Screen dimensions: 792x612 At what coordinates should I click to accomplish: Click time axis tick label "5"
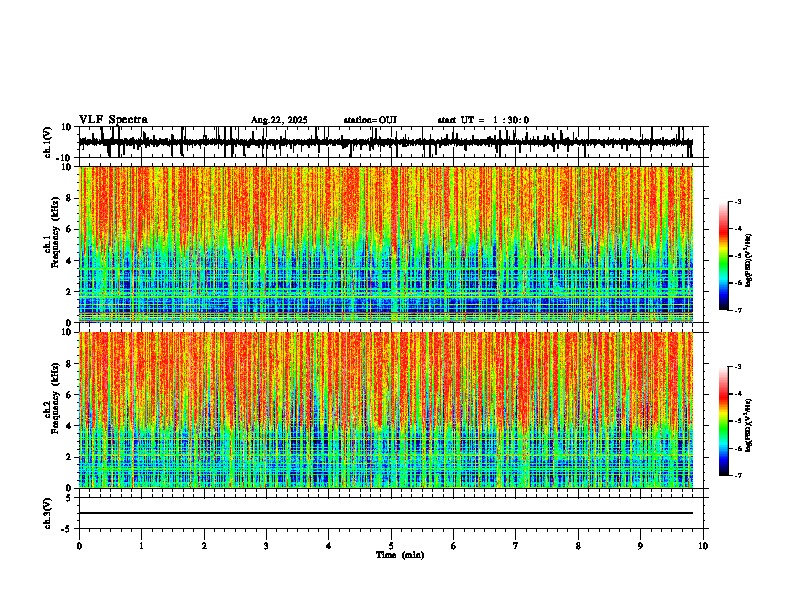pyautogui.click(x=391, y=546)
